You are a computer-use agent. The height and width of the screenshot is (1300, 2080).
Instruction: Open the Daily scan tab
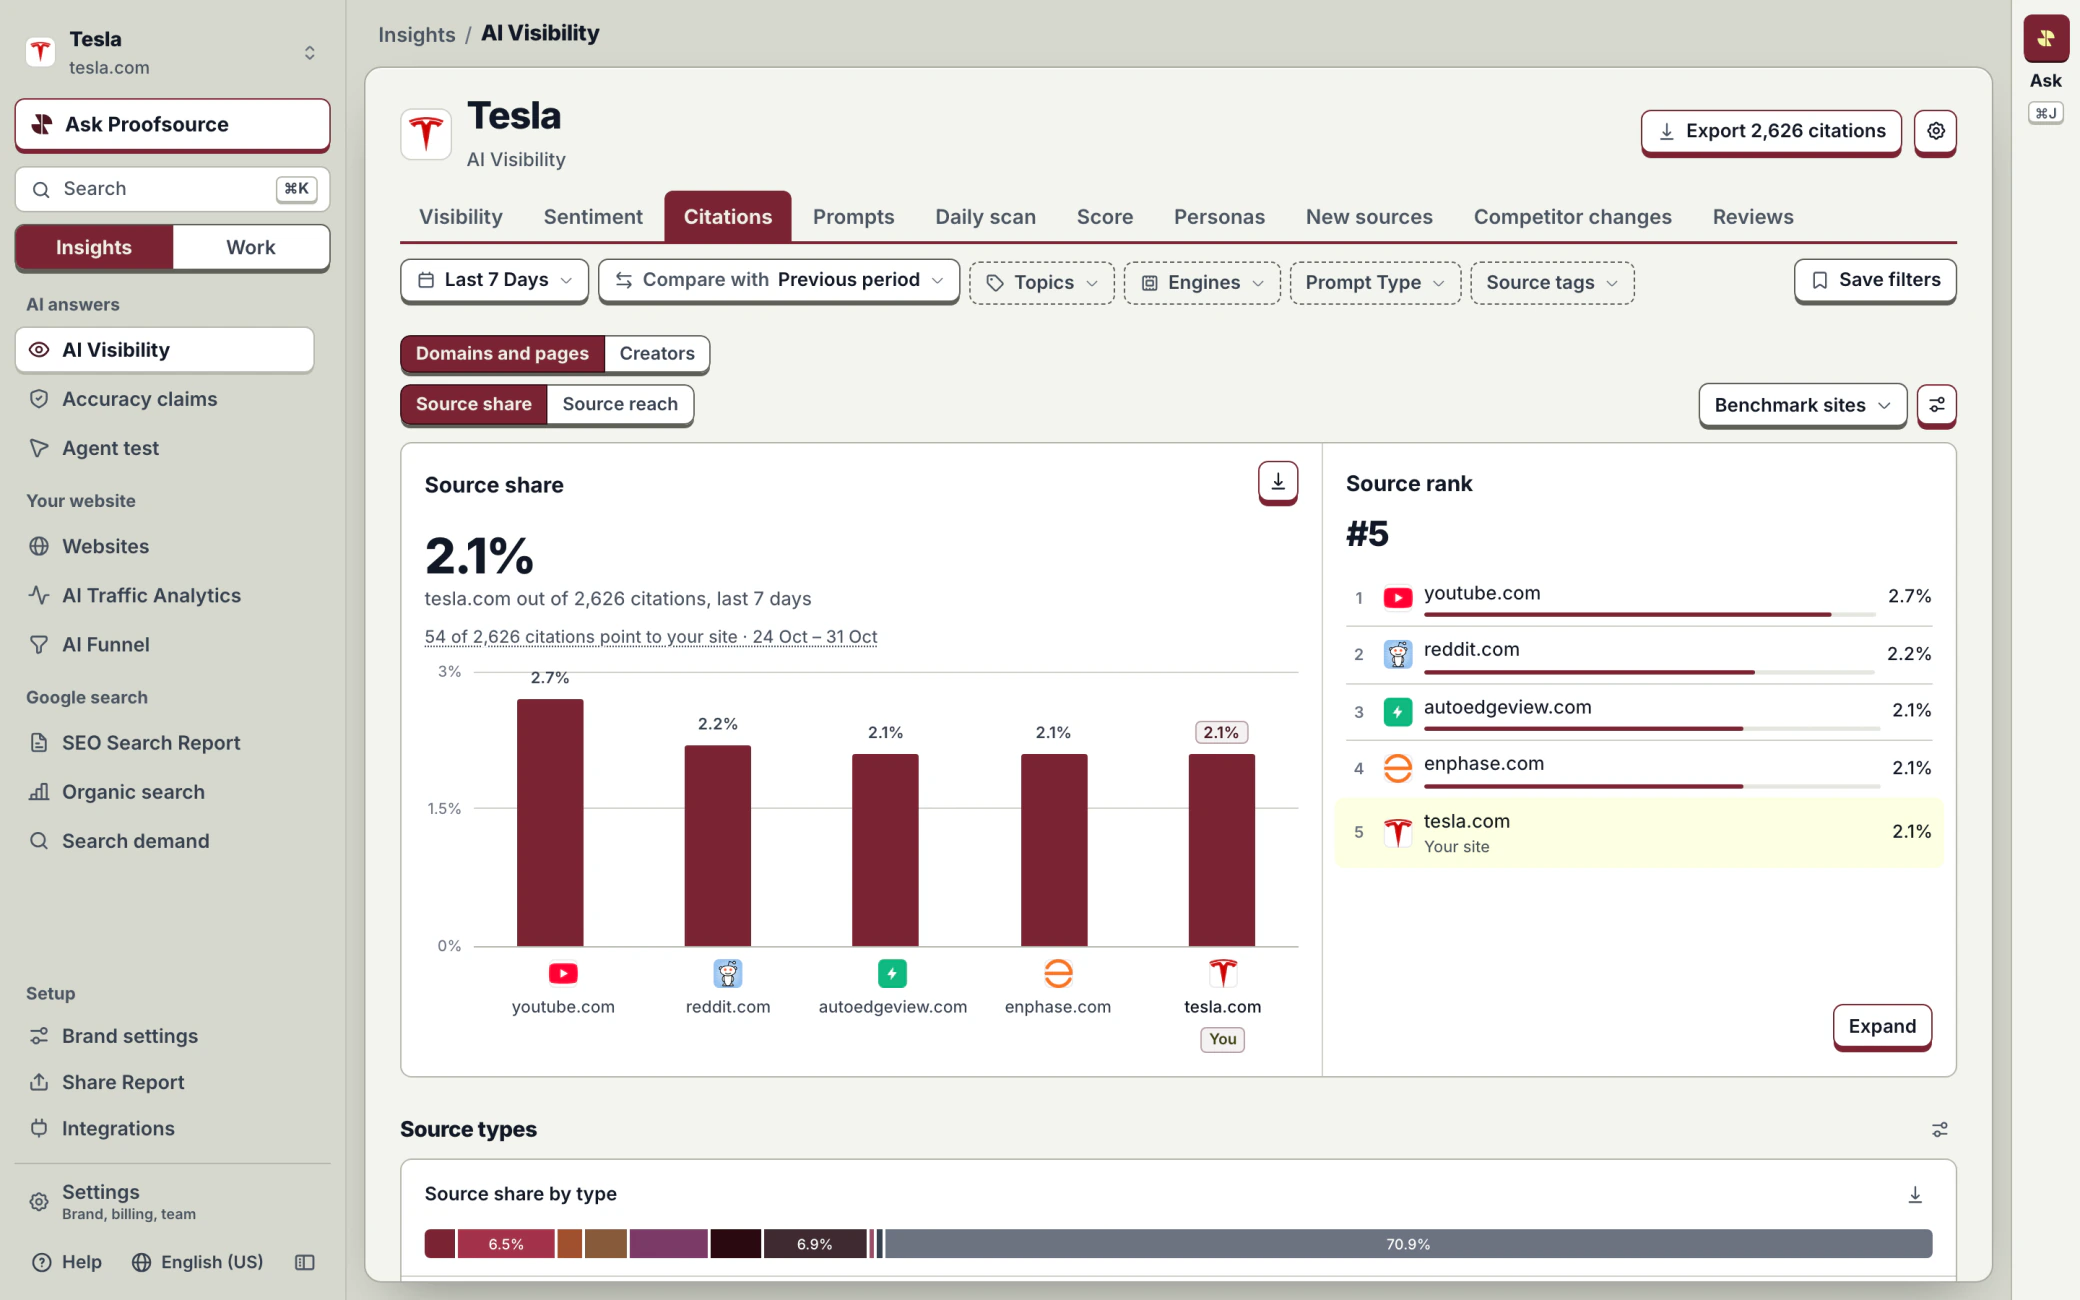985,217
